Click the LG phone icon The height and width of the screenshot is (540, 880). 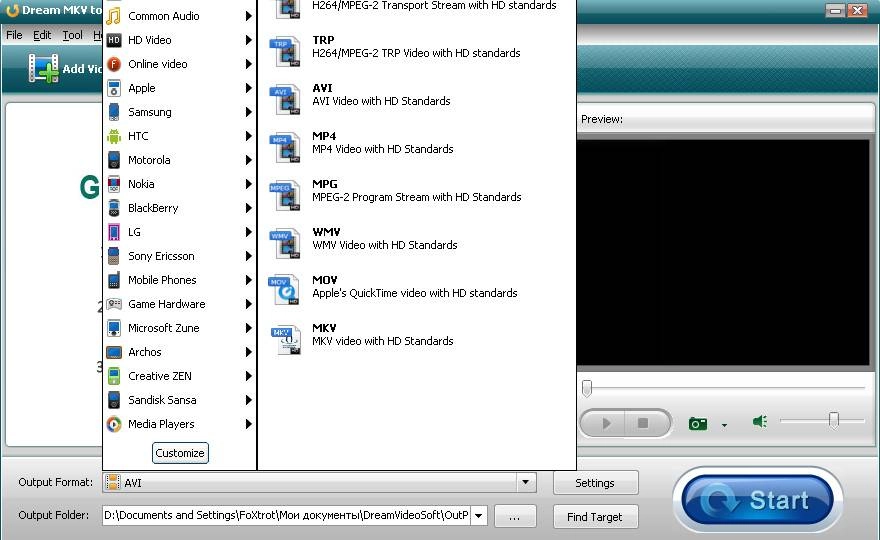pos(114,232)
